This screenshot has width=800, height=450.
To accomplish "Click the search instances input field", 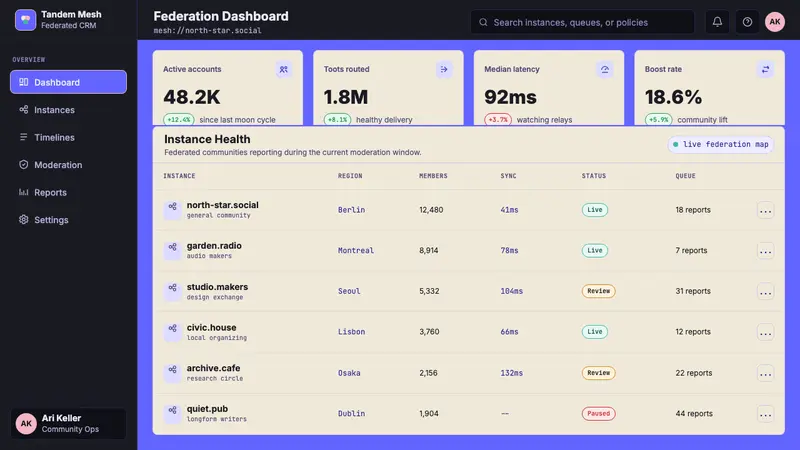I will click(x=582, y=22).
